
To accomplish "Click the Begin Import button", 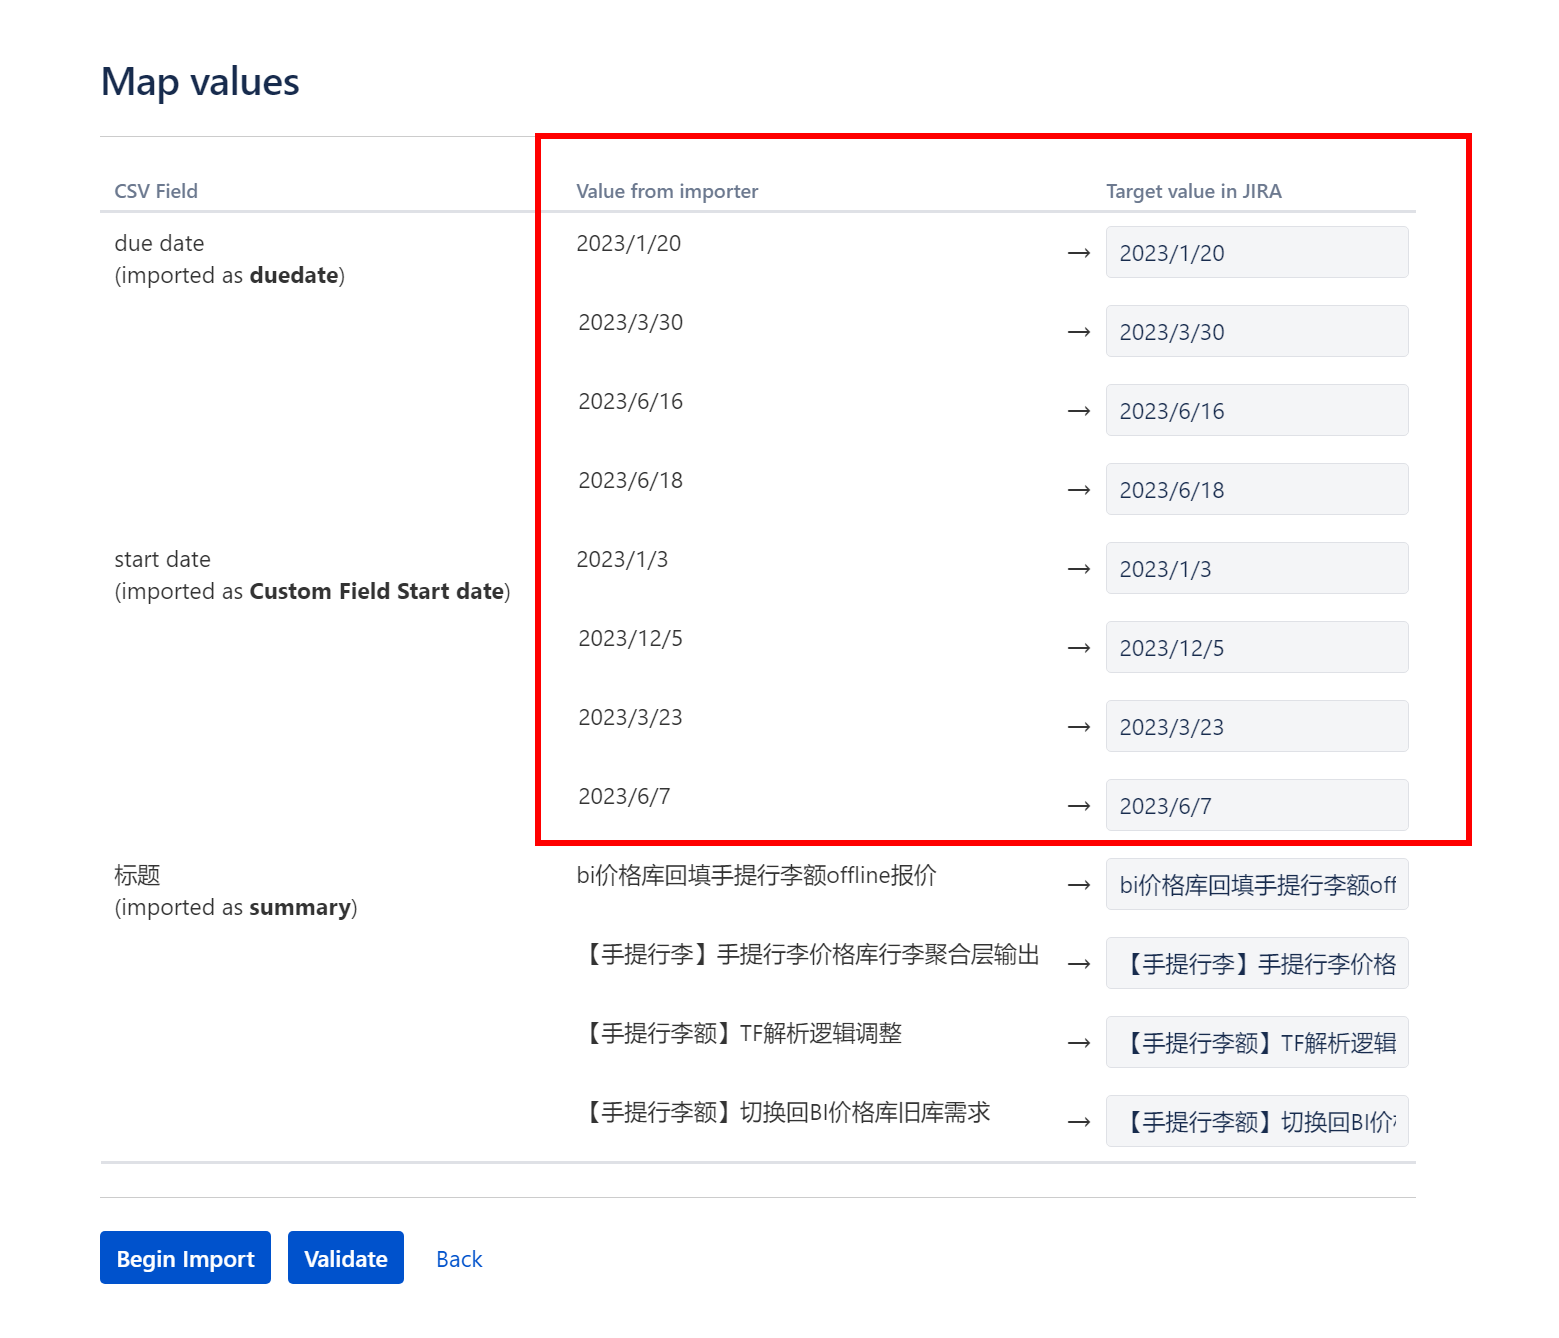I will [x=185, y=1257].
